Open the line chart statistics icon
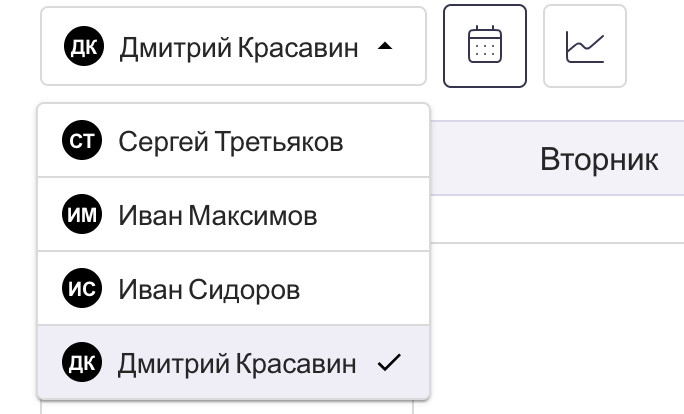The image size is (684, 414). pyautogui.click(x=584, y=47)
